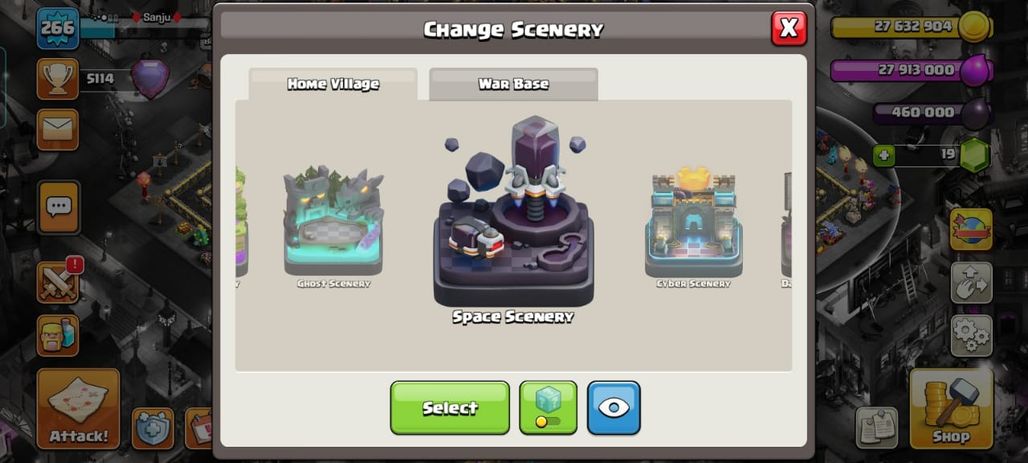Open the trophy league icon

point(58,79)
